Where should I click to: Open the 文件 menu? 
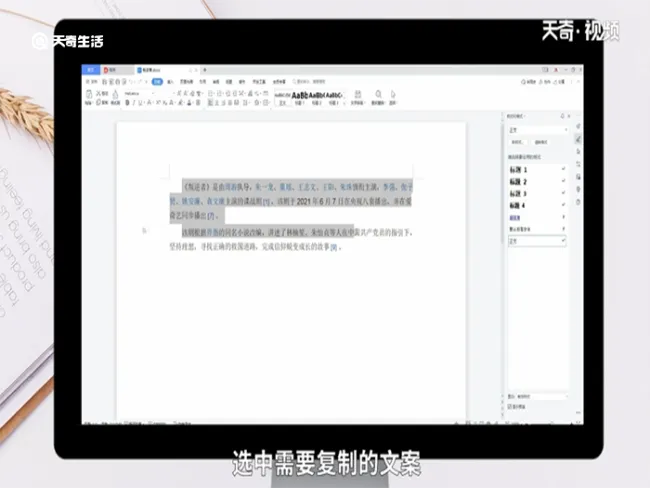coord(92,82)
